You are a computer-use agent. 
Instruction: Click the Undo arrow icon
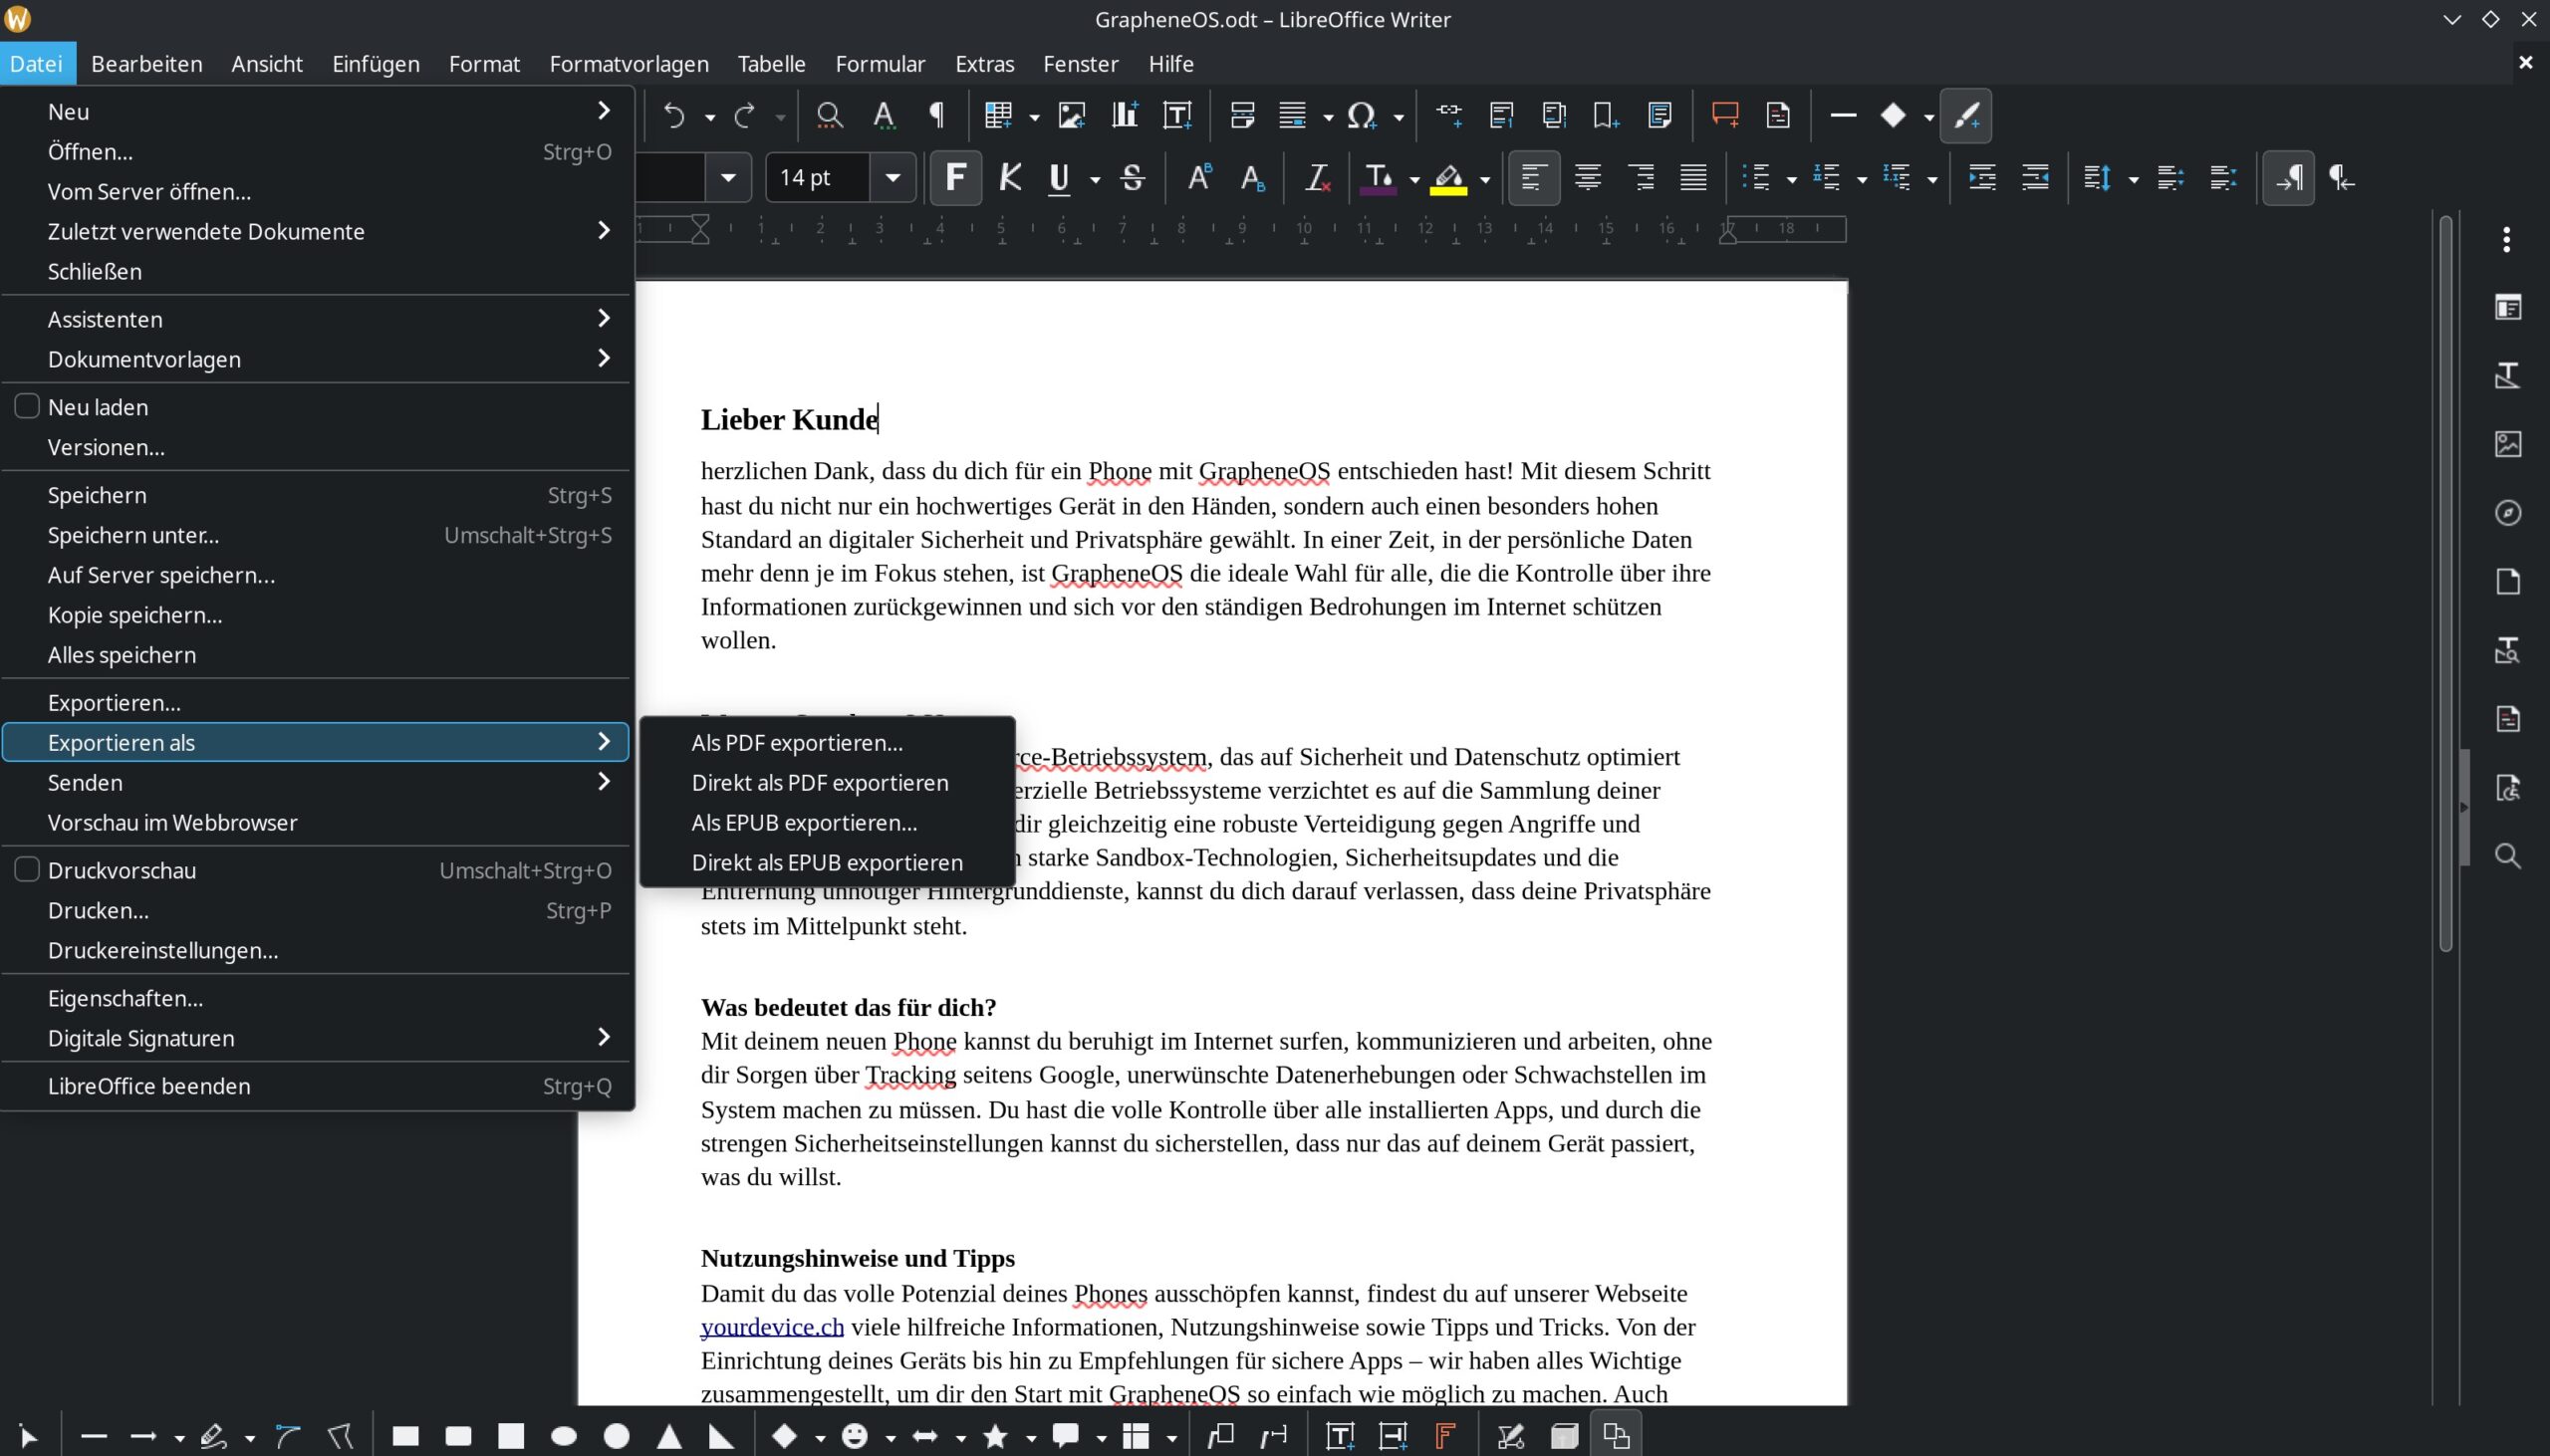coord(674,116)
